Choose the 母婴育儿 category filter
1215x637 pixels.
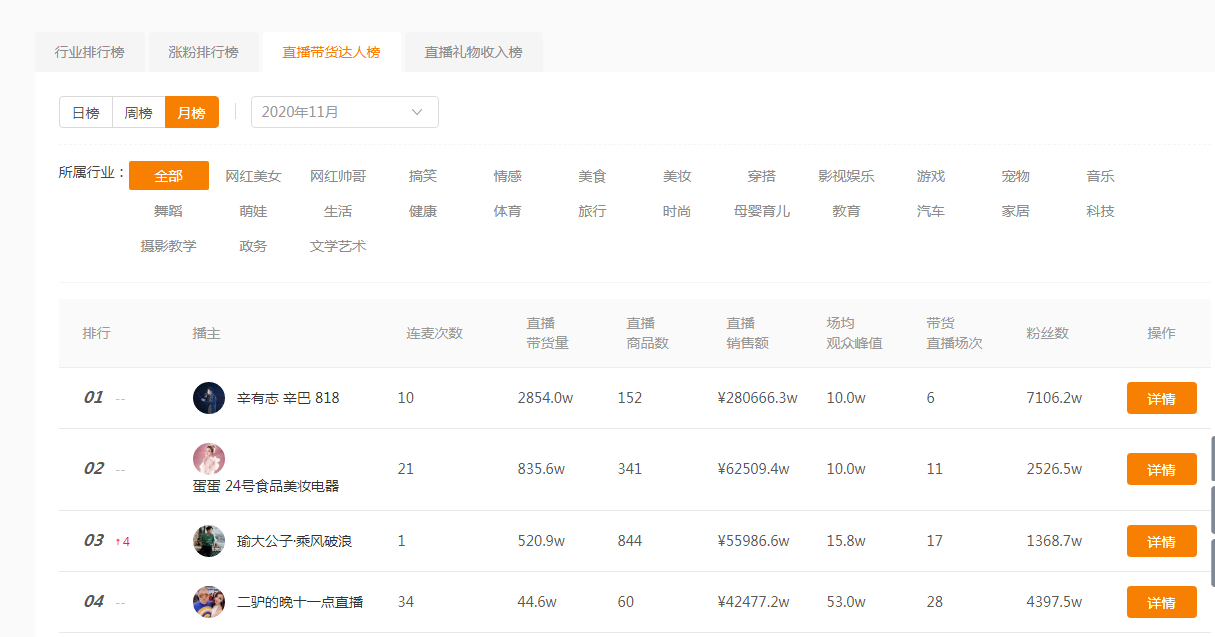761,211
